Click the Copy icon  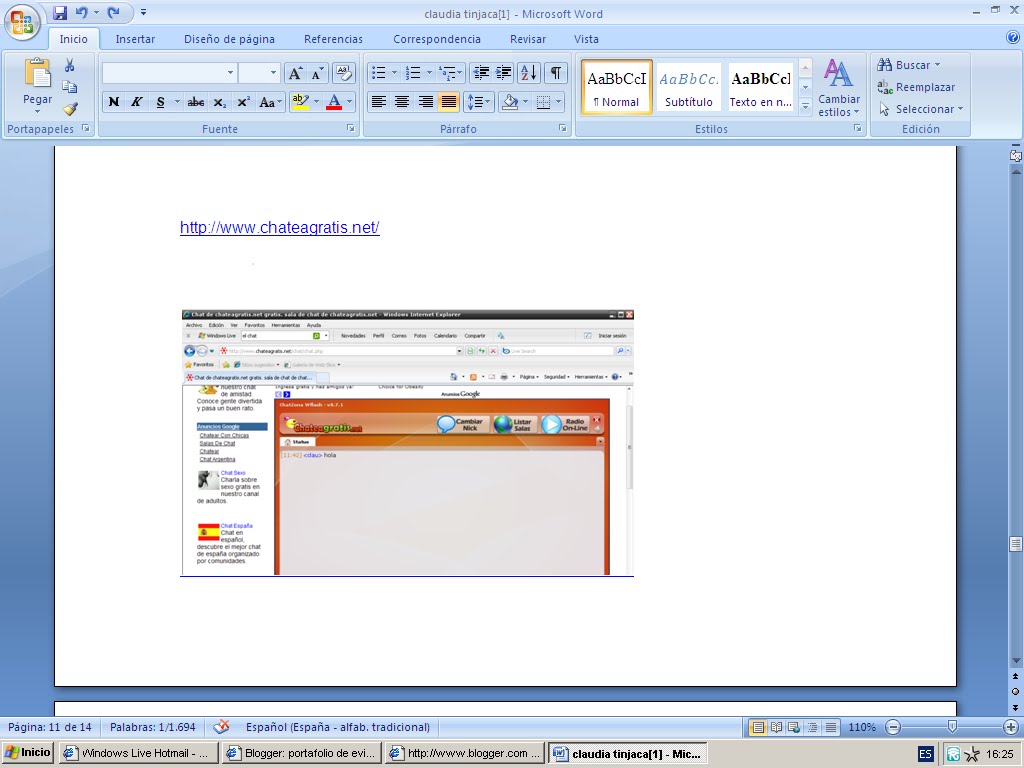(x=69, y=87)
